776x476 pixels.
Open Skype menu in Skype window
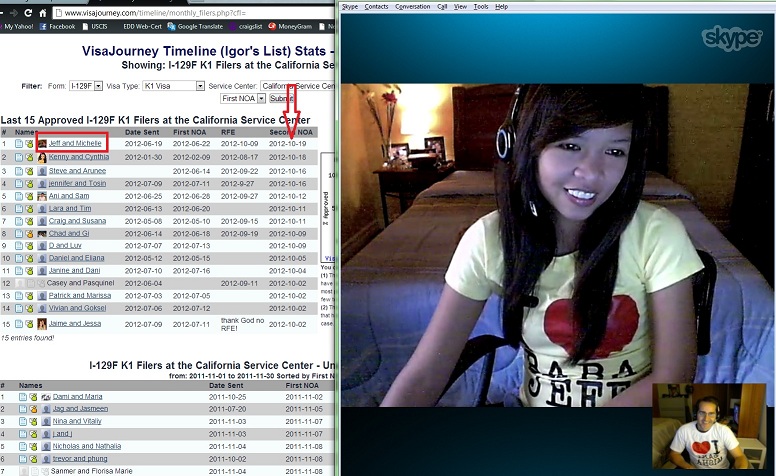pyautogui.click(x=350, y=6)
